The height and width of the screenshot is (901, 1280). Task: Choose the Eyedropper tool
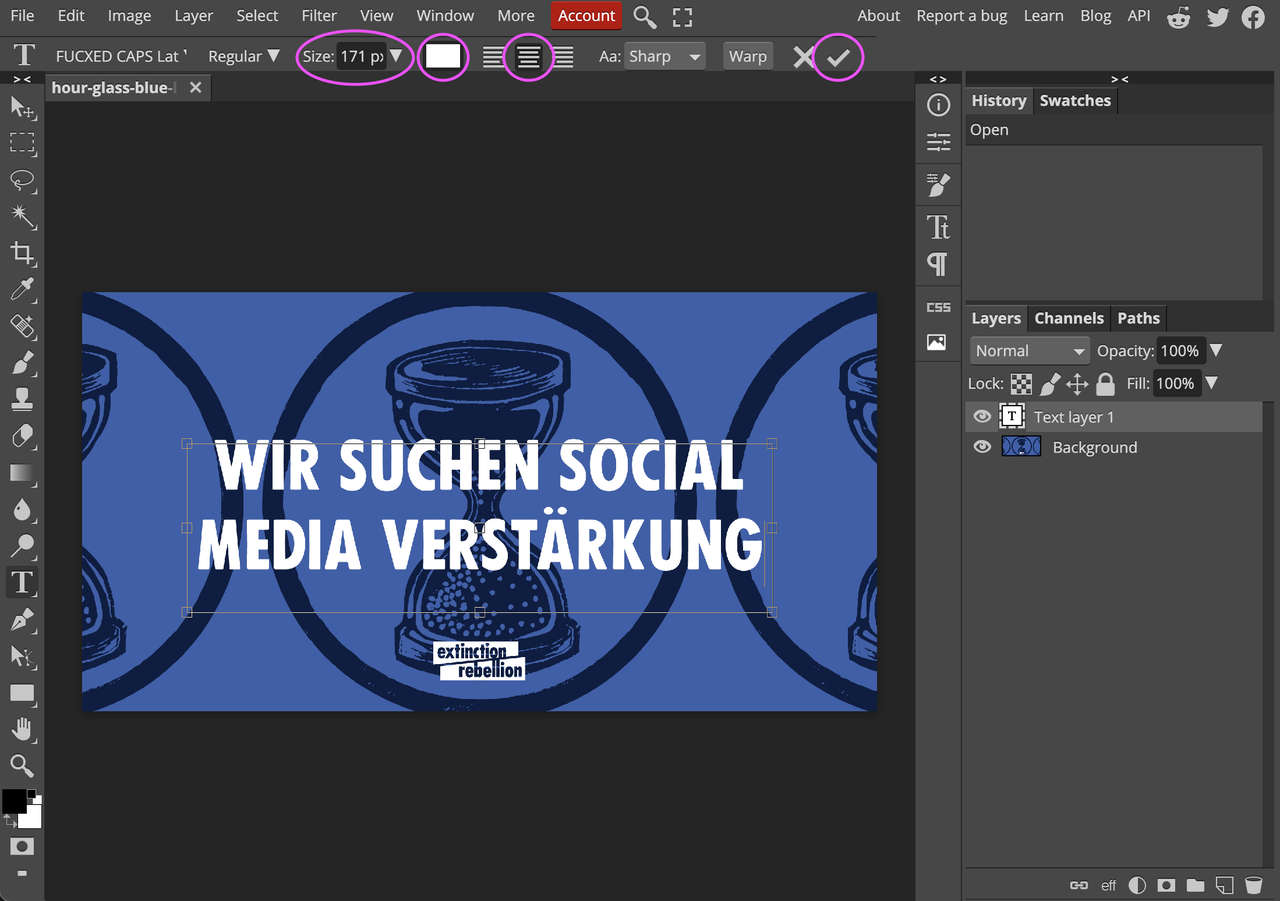22,290
